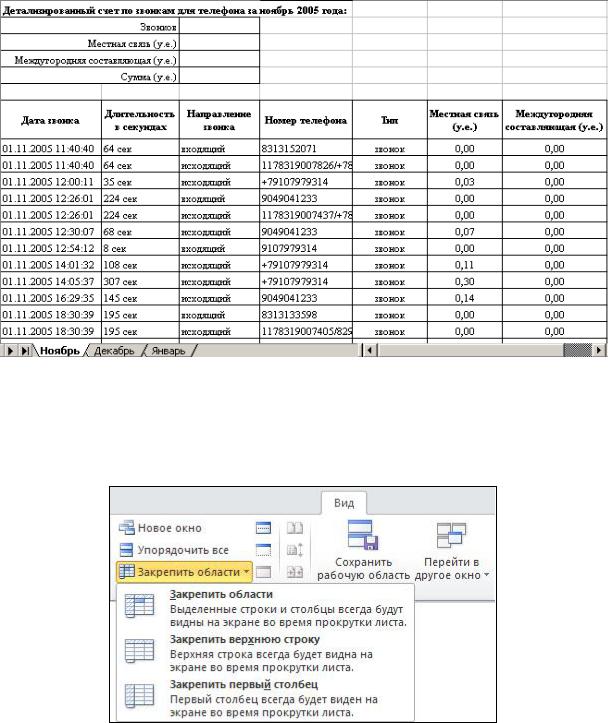This screenshot has width=608, height=723.
Task: Click the Hide window icon next to Упорядочить все
Action: coord(263,550)
